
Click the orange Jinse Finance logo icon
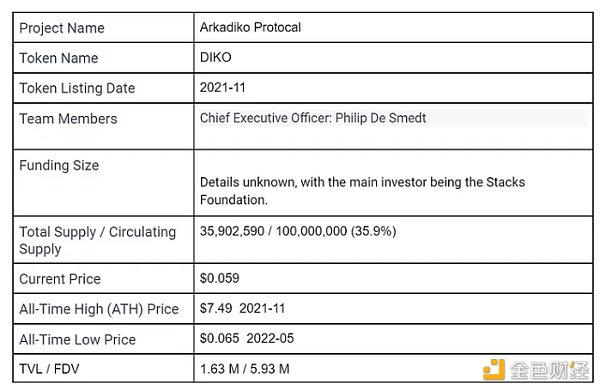[494, 369]
